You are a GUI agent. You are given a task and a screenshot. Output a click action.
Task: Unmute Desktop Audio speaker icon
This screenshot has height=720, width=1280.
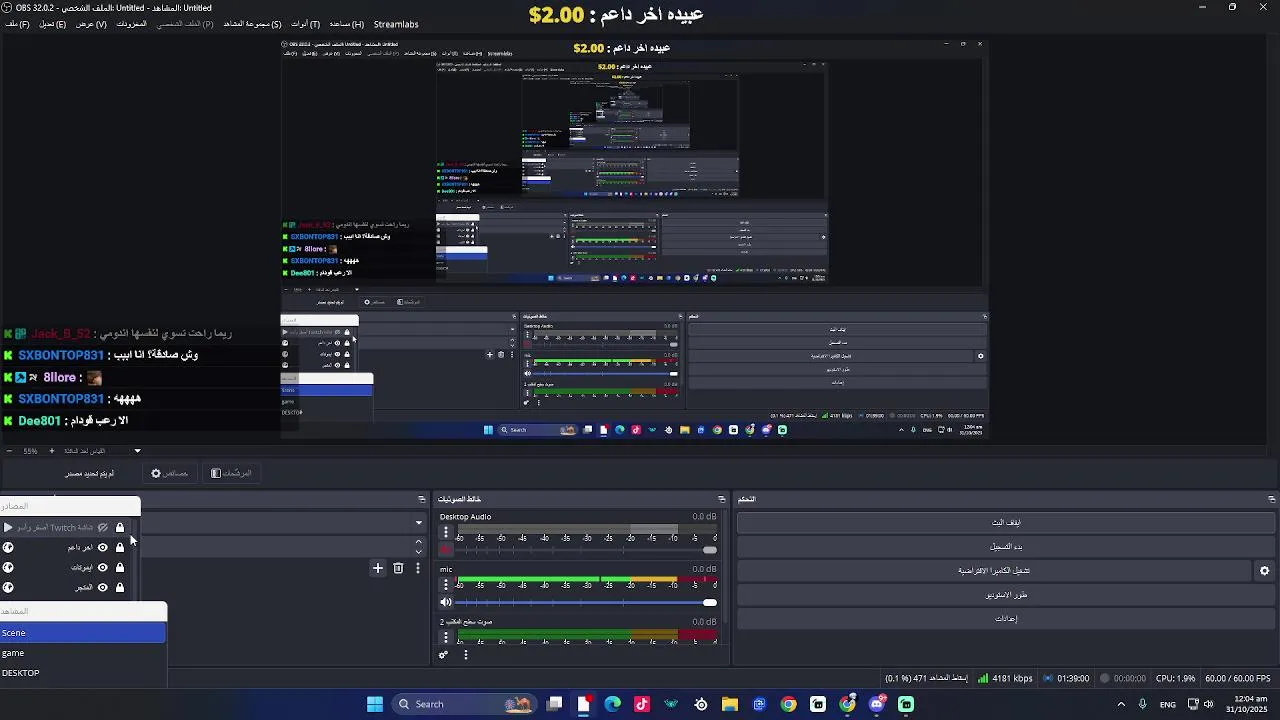click(x=446, y=550)
